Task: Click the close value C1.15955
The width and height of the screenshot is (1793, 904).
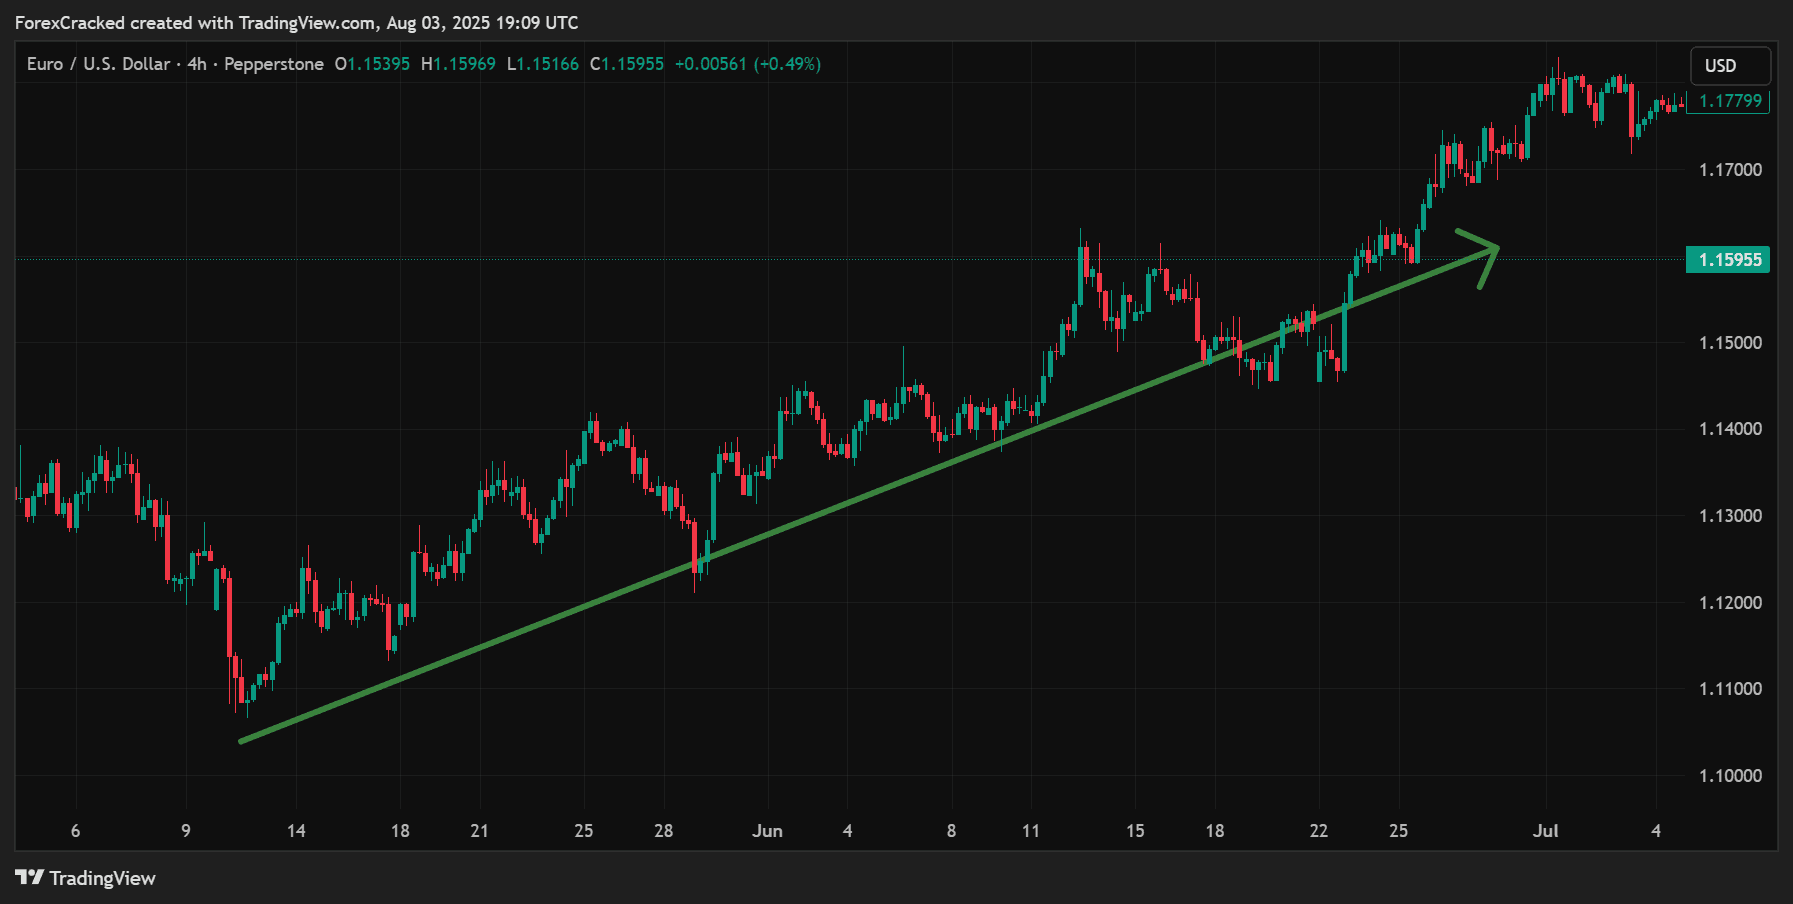Action: (627, 63)
